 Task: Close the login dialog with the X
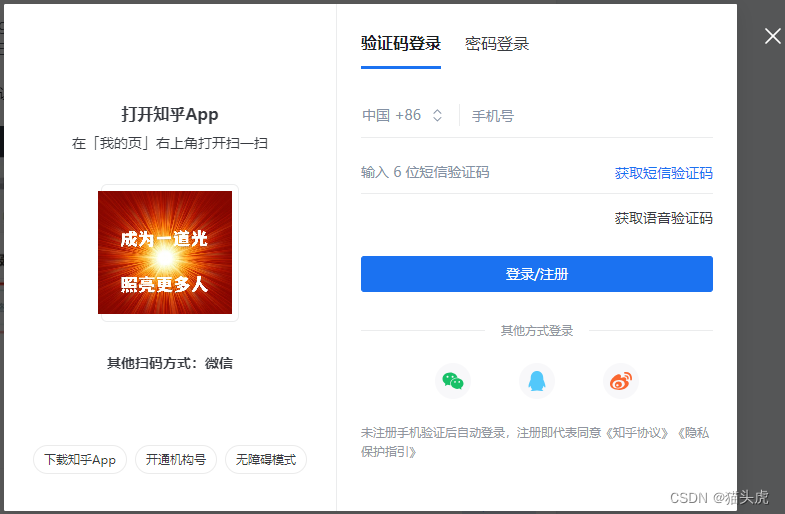772,36
